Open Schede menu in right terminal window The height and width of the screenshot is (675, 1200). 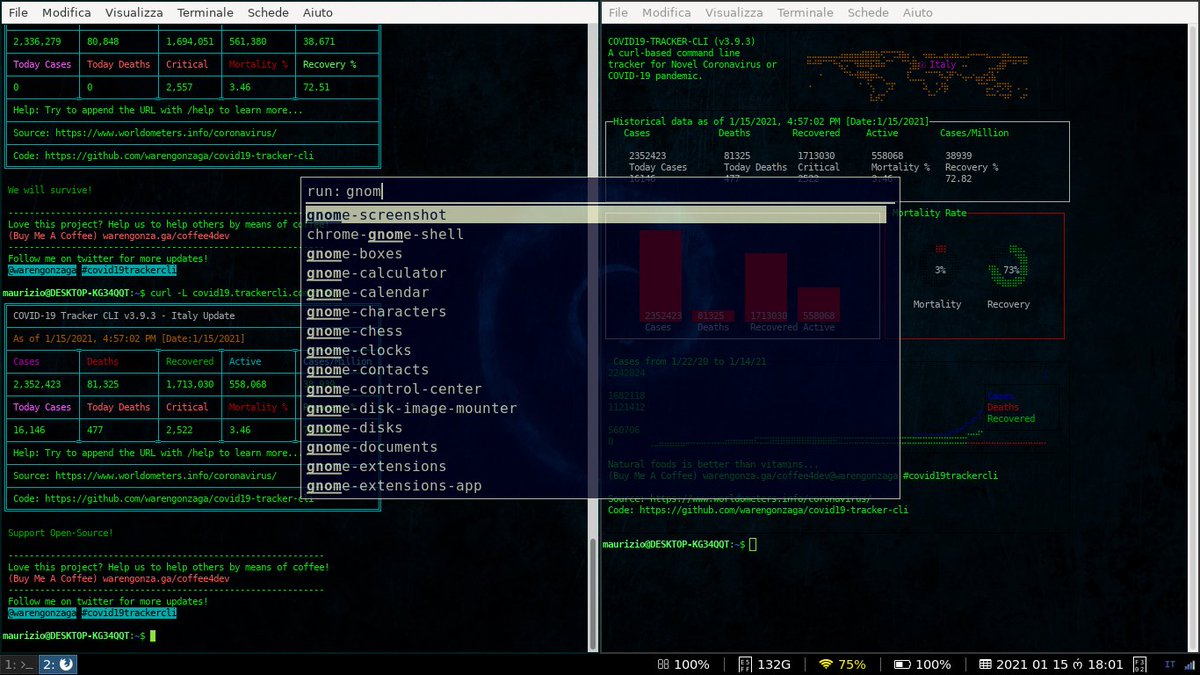pos(868,13)
